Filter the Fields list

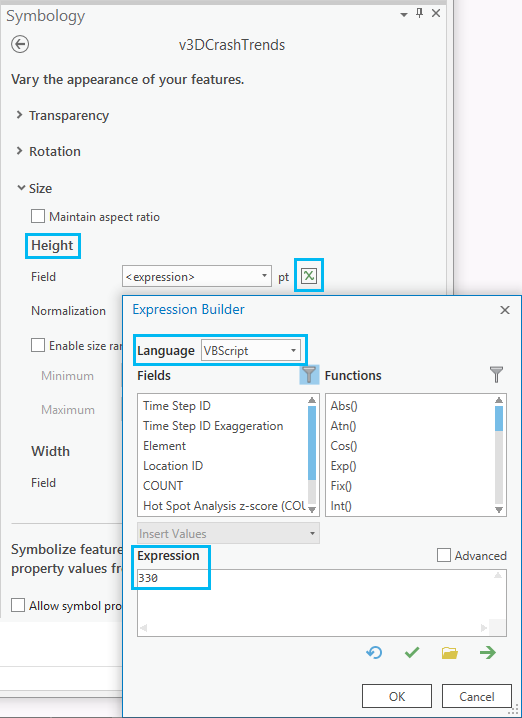(x=309, y=375)
